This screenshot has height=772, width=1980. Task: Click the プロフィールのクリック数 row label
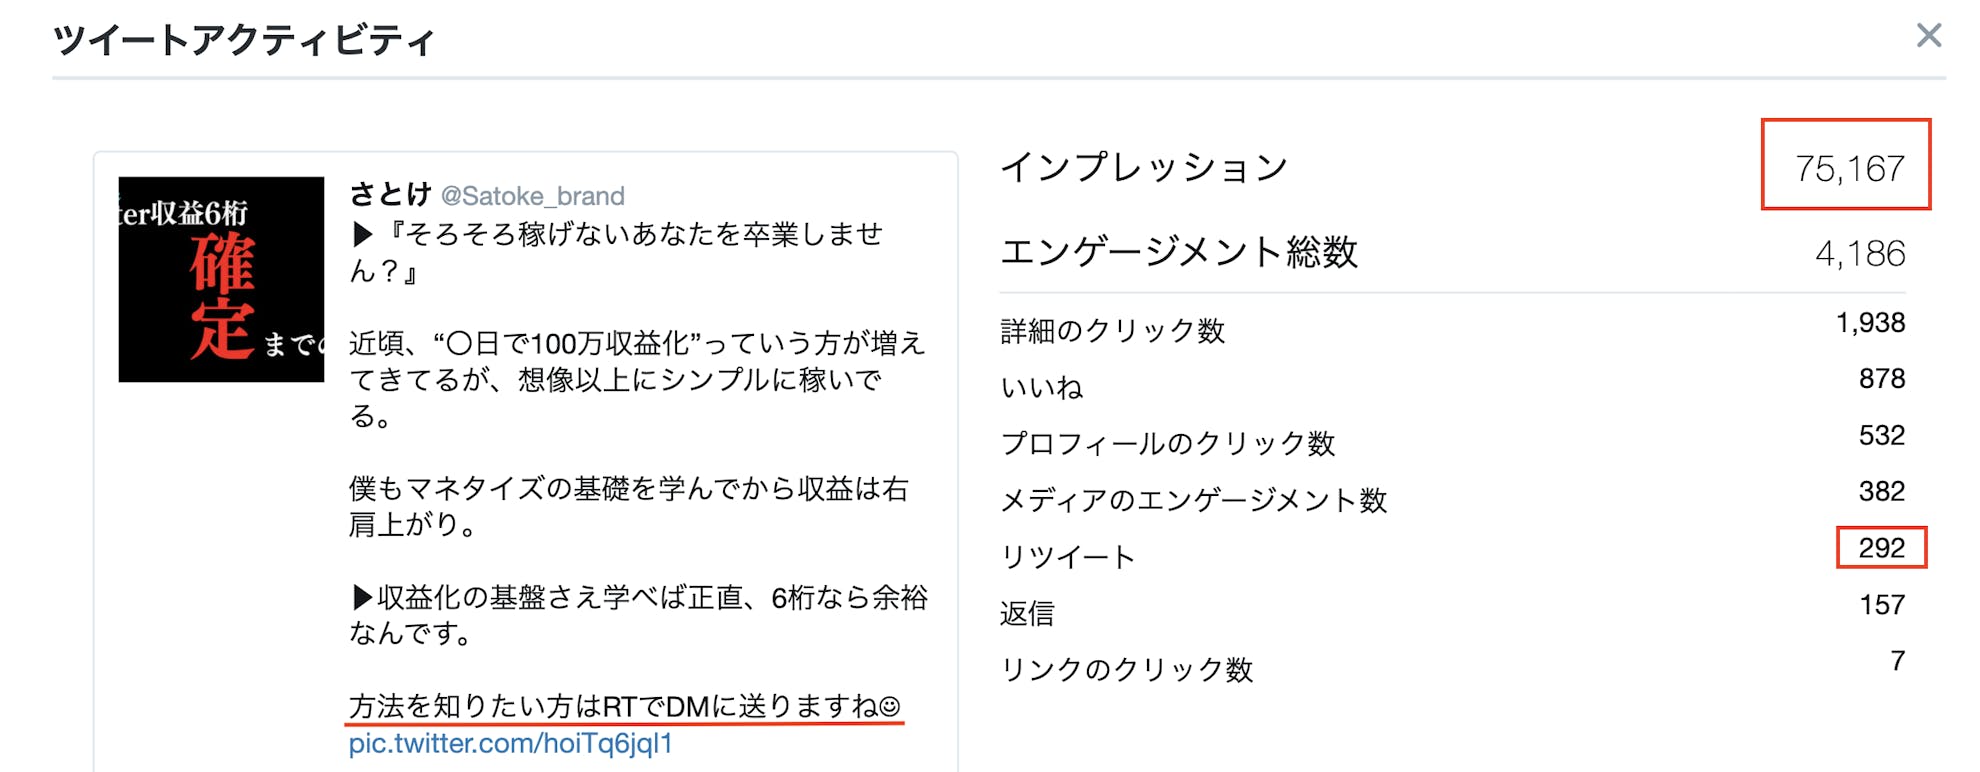1167,443
